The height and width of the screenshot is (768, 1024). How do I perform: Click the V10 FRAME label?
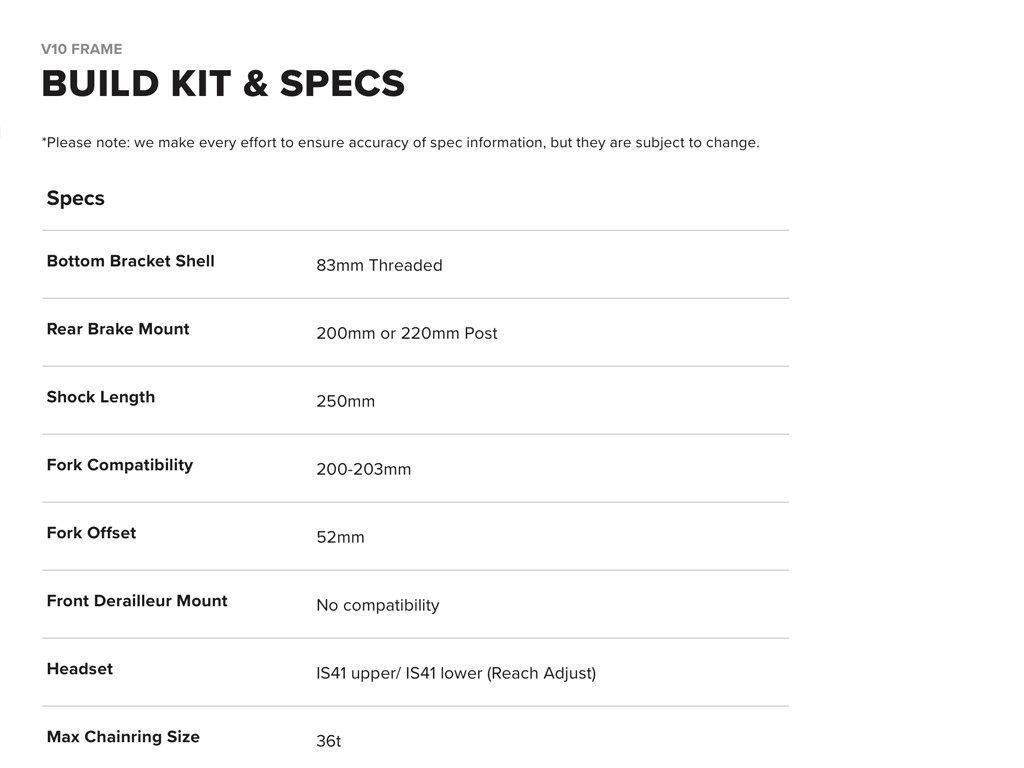pos(82,49)
